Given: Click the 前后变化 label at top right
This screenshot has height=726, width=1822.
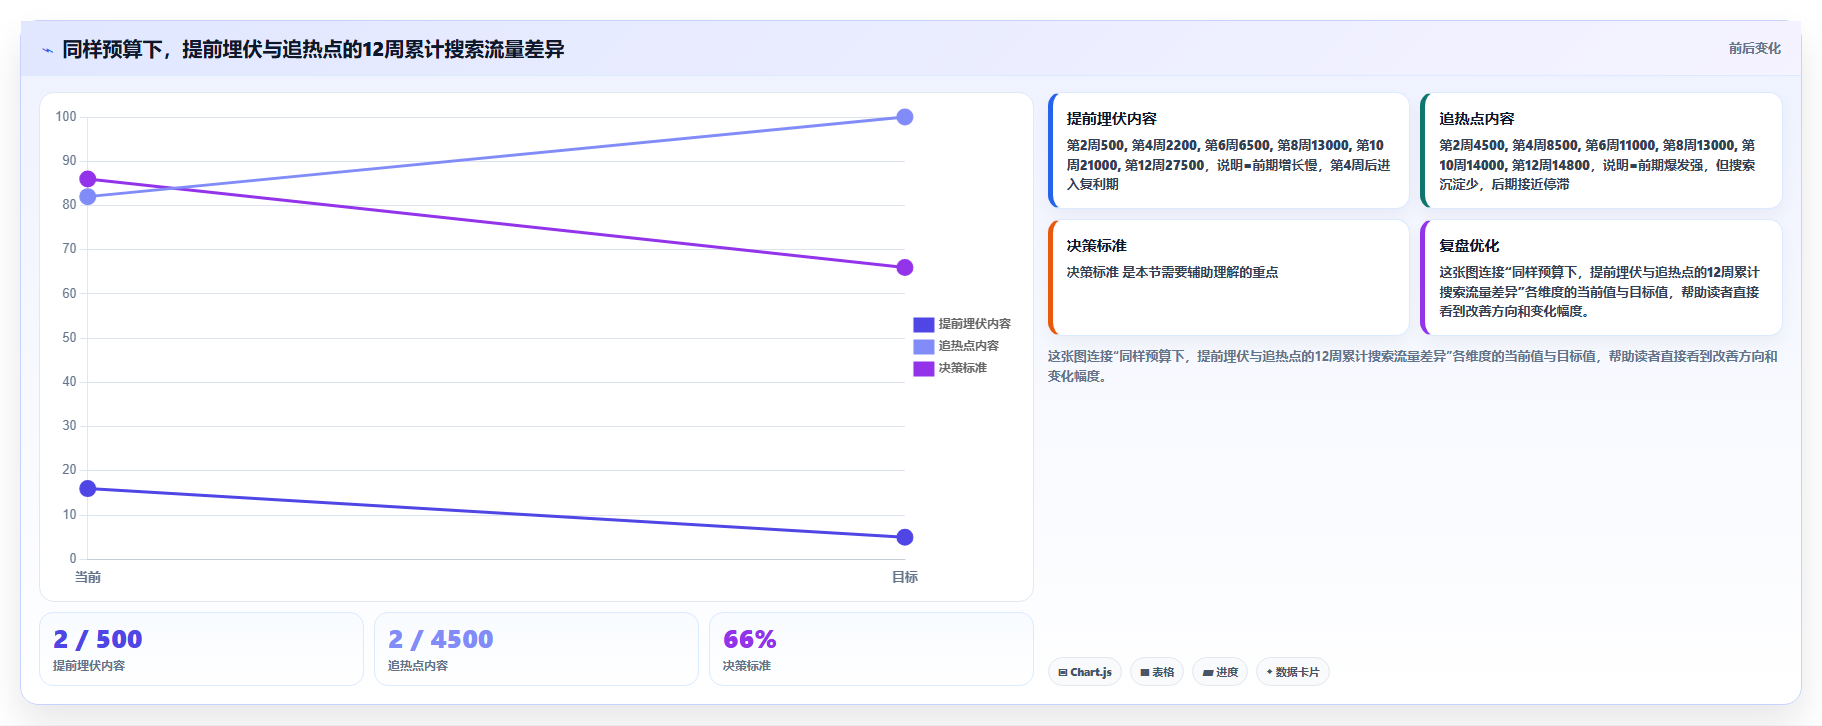Looking at the screenshot, I should [x=1754, y=48].
